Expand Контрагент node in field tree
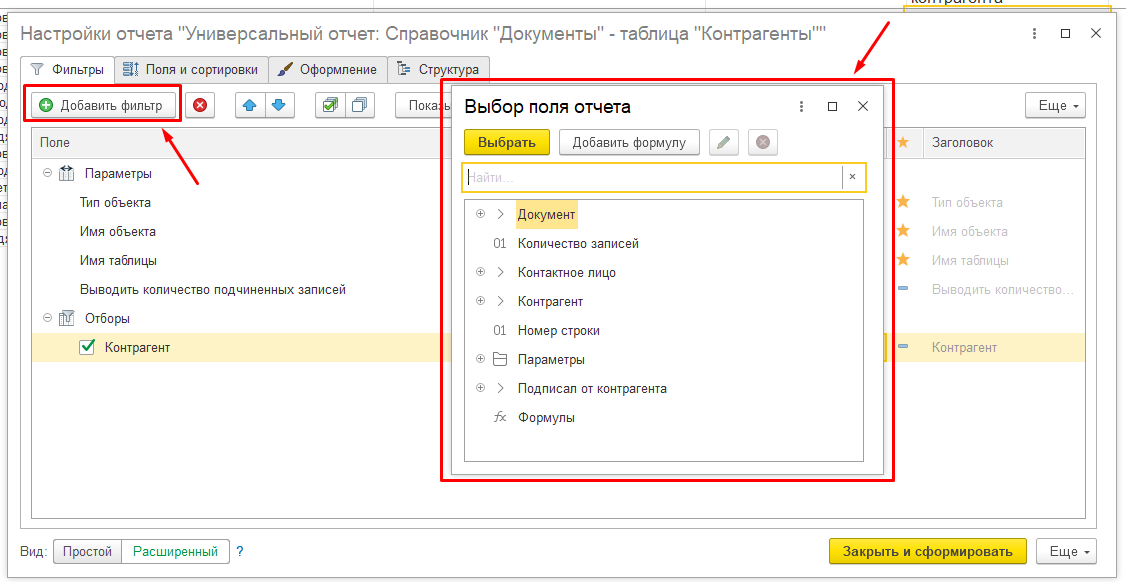 pyautogui.click(x=480, y=301)
